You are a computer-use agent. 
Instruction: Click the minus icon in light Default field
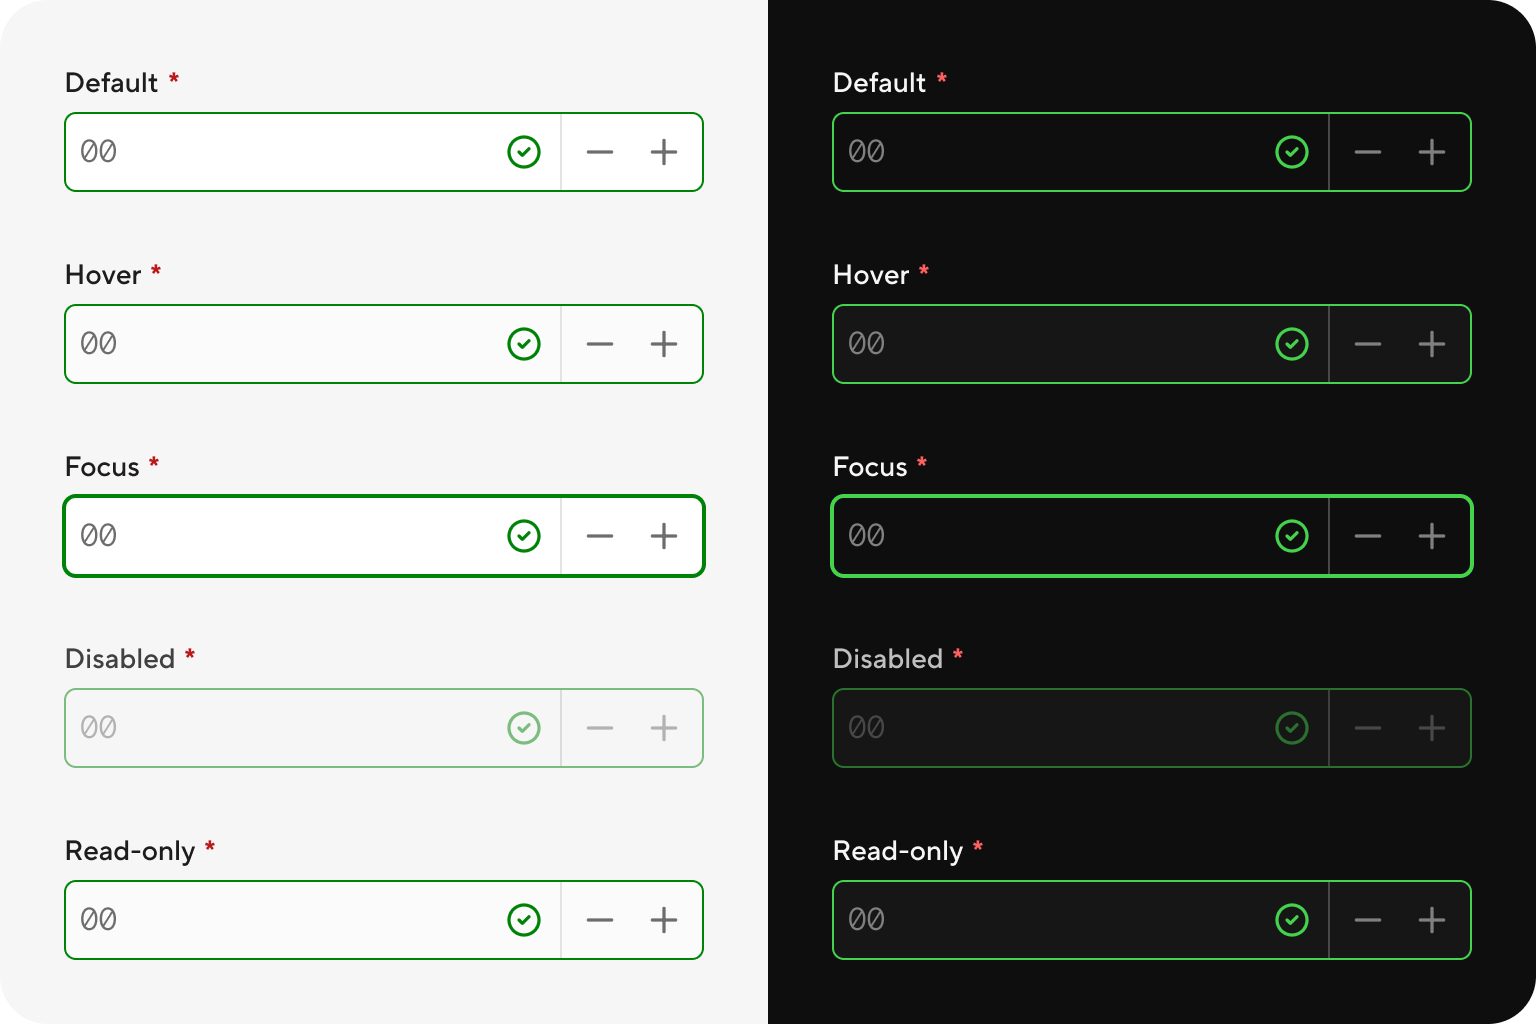point(600,152)
